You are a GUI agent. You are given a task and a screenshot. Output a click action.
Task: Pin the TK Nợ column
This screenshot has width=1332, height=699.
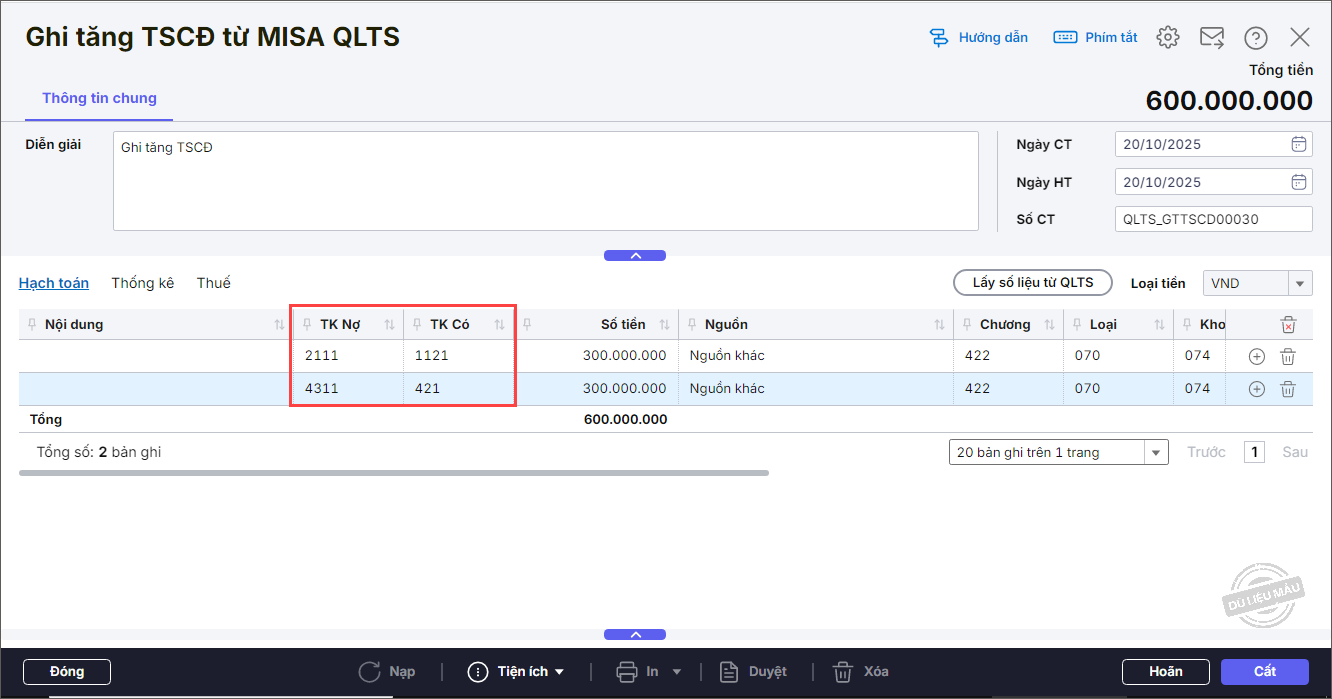pyautogui.click(x=307, y=325)
